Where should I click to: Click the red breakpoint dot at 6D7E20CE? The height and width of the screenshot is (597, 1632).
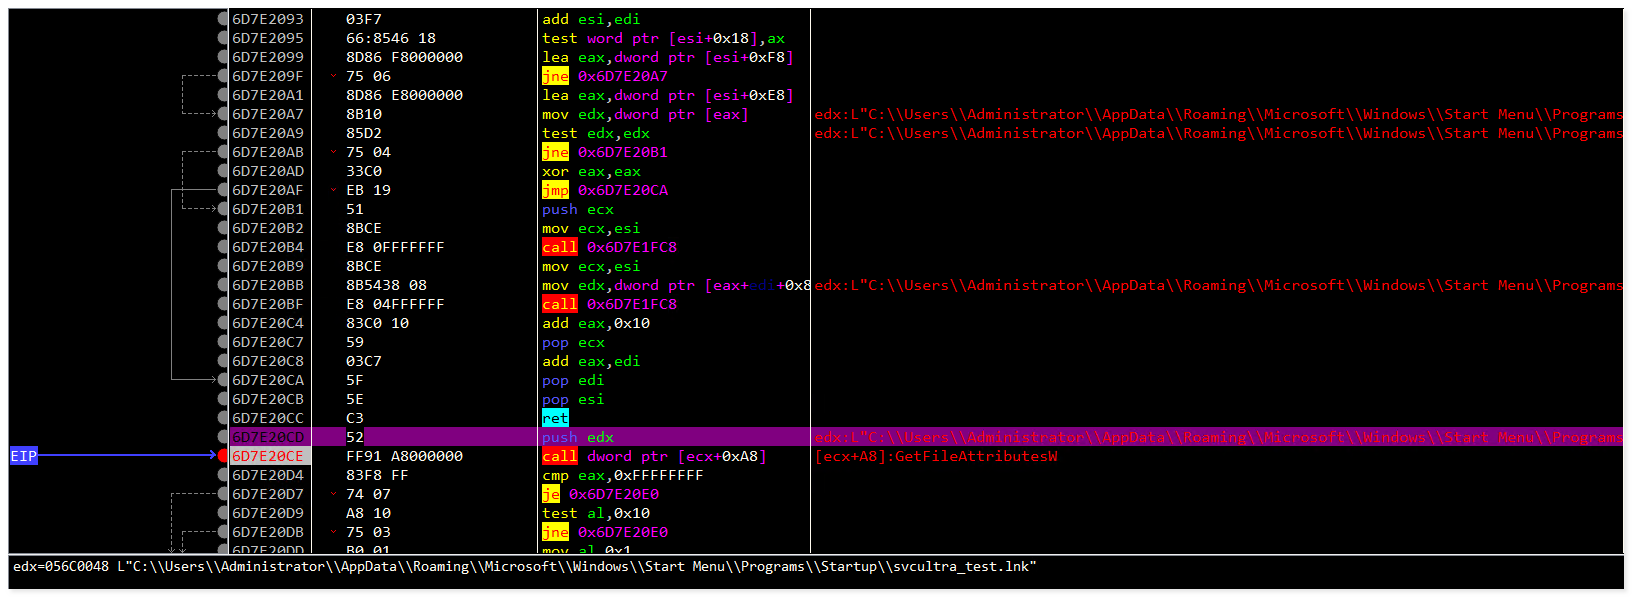(x=223, y=456)
